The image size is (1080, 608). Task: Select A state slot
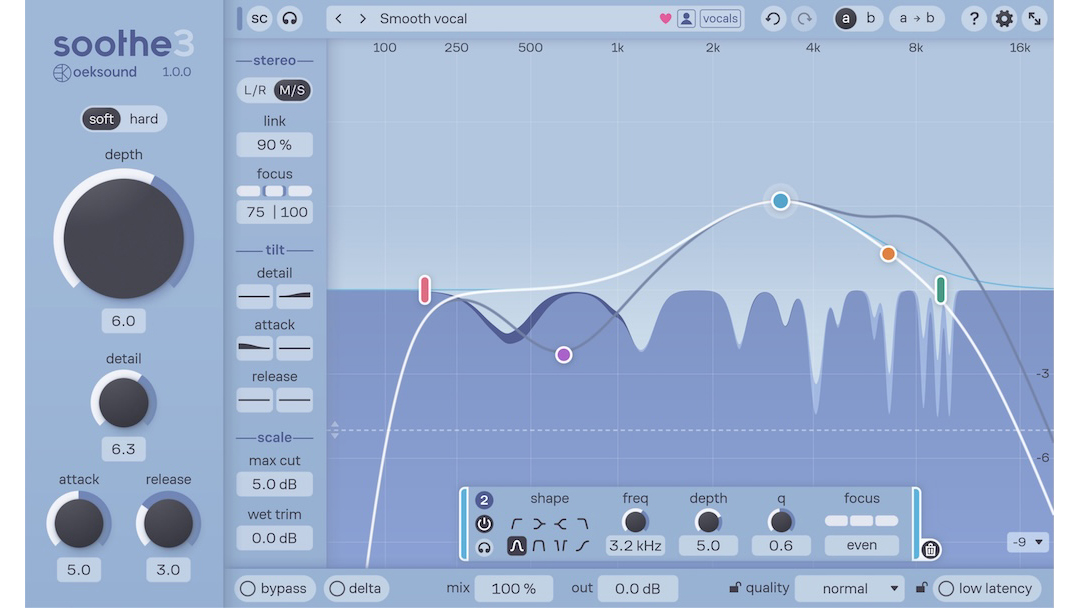pos(846,19)
